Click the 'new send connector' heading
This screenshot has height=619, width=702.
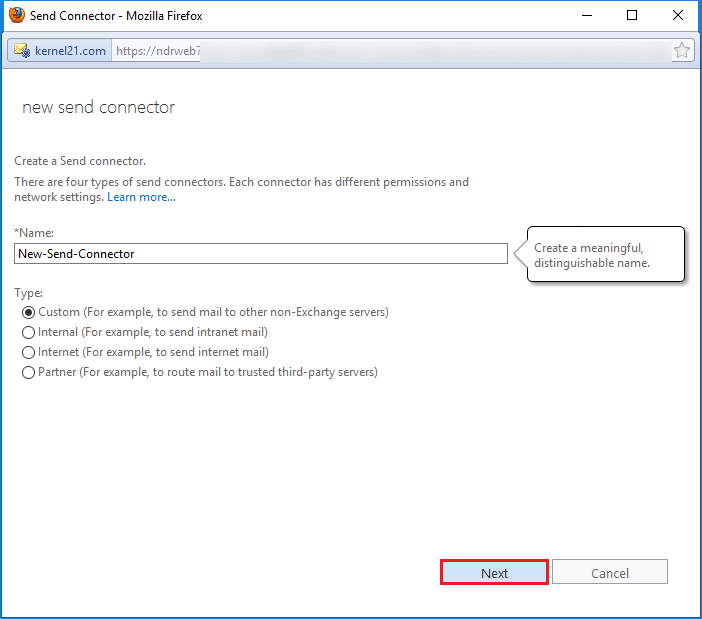point(98,107)
